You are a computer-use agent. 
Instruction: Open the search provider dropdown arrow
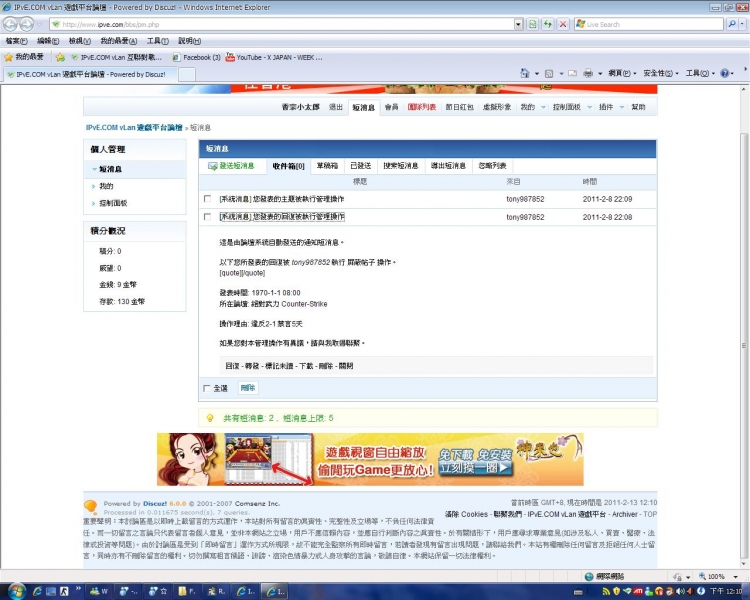click(744, 24)
